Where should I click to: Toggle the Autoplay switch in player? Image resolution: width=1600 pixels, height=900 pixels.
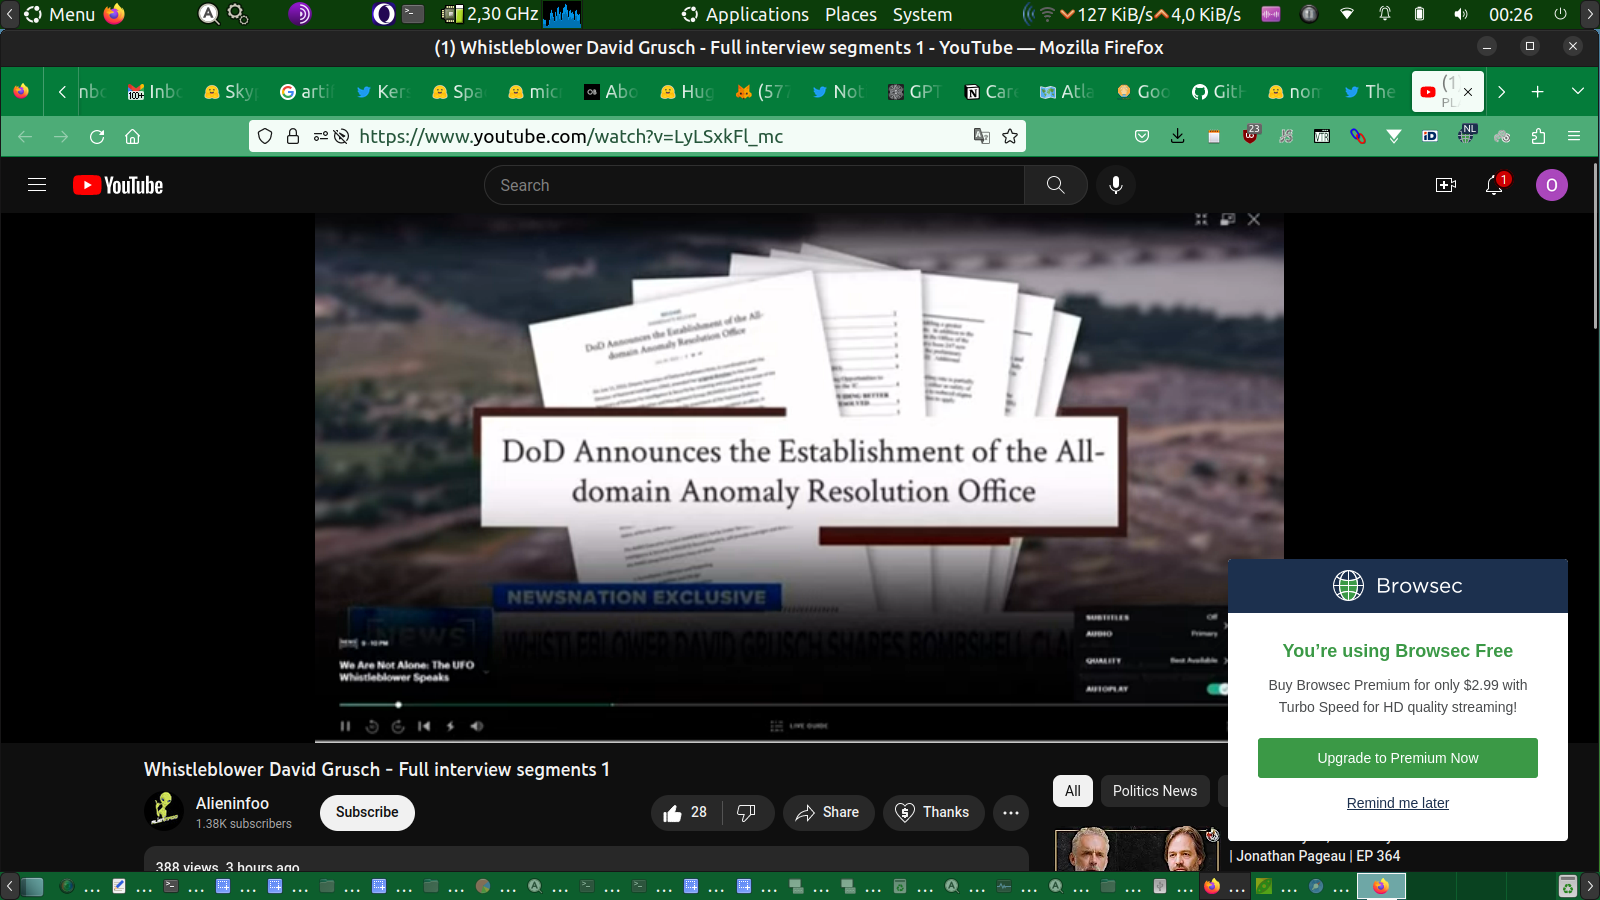1217,689
